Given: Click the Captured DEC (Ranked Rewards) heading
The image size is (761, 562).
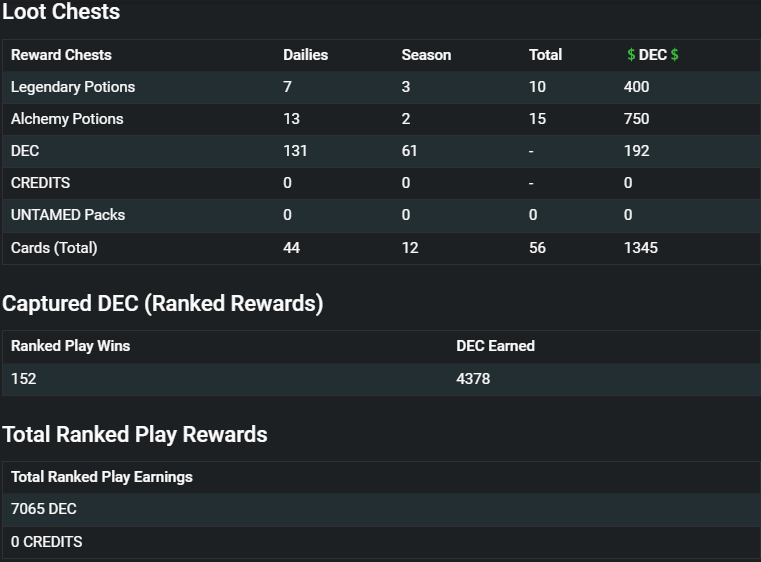Looking at the screenshot, I should click(163, 303).
